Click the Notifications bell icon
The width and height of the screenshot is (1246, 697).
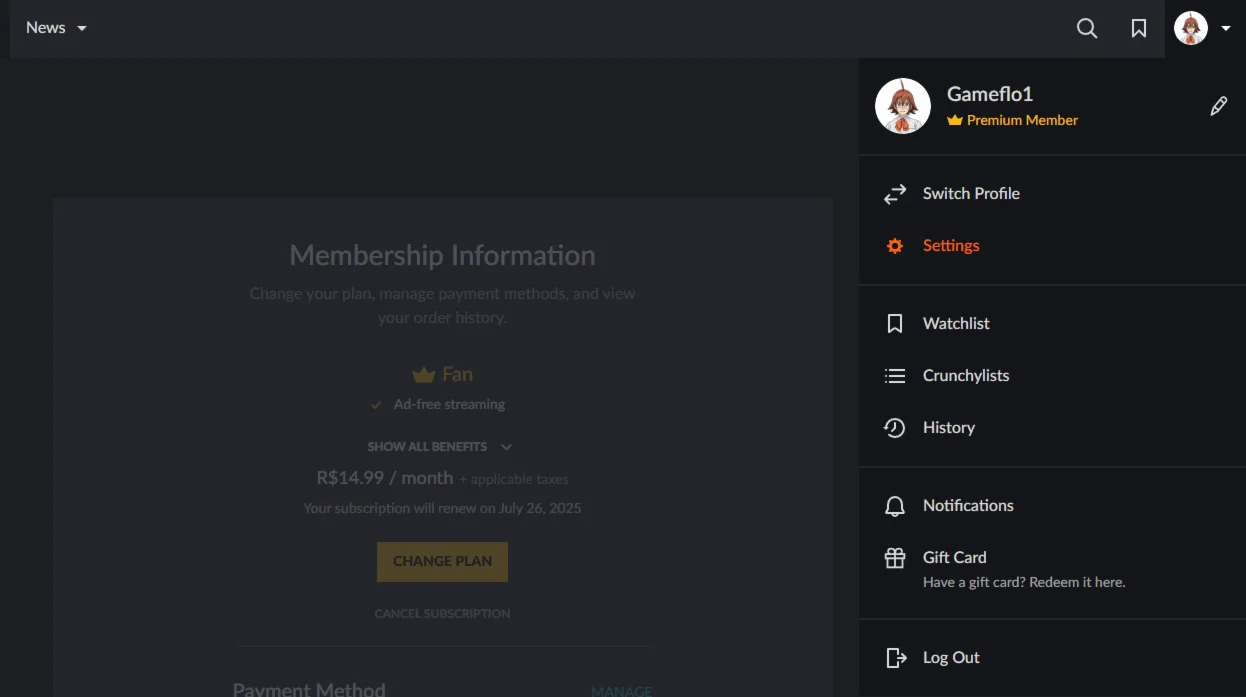(x=895, y=506)
